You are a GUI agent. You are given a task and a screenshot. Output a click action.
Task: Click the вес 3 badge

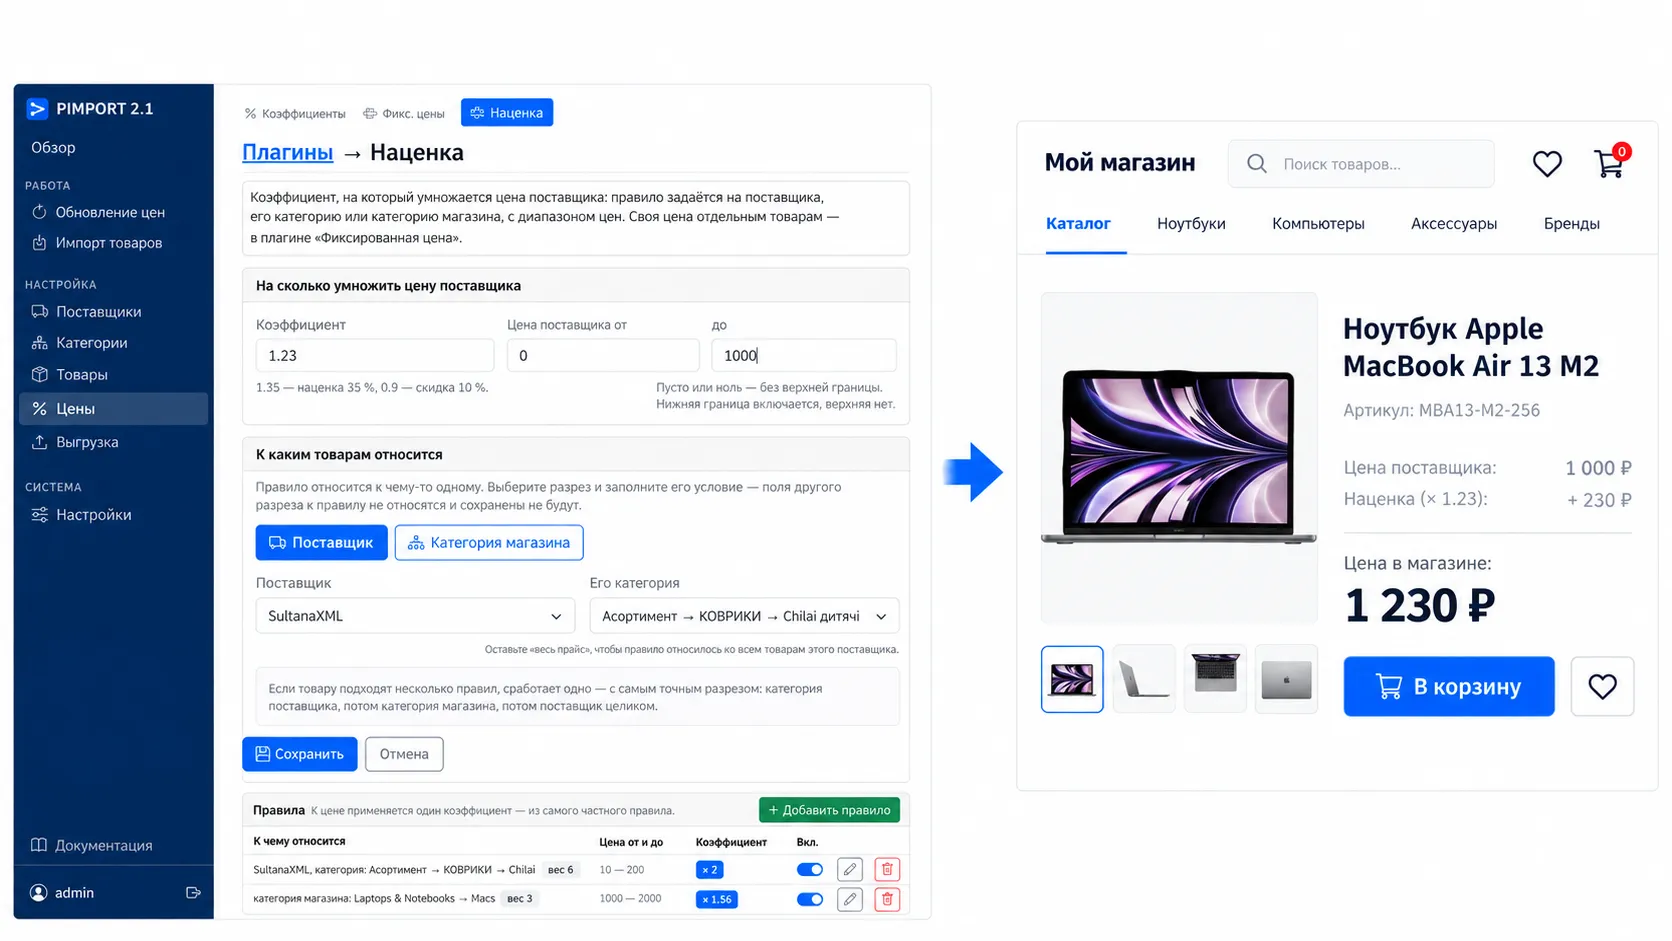pos(520,899)
